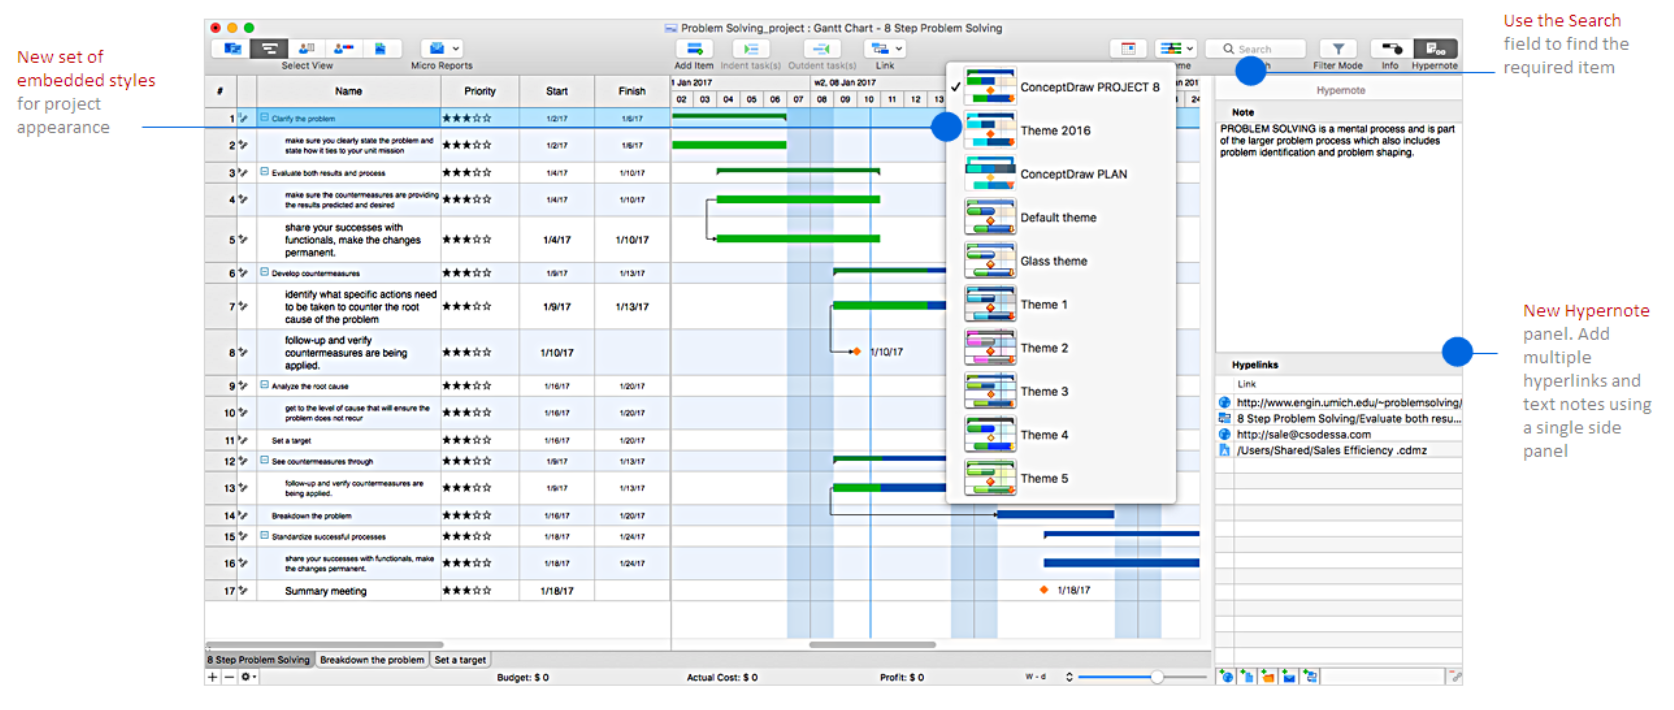Screen dimensions: 1674x710
Task: Click the calendar toolbar icon
Action: tap(1128, 48)
